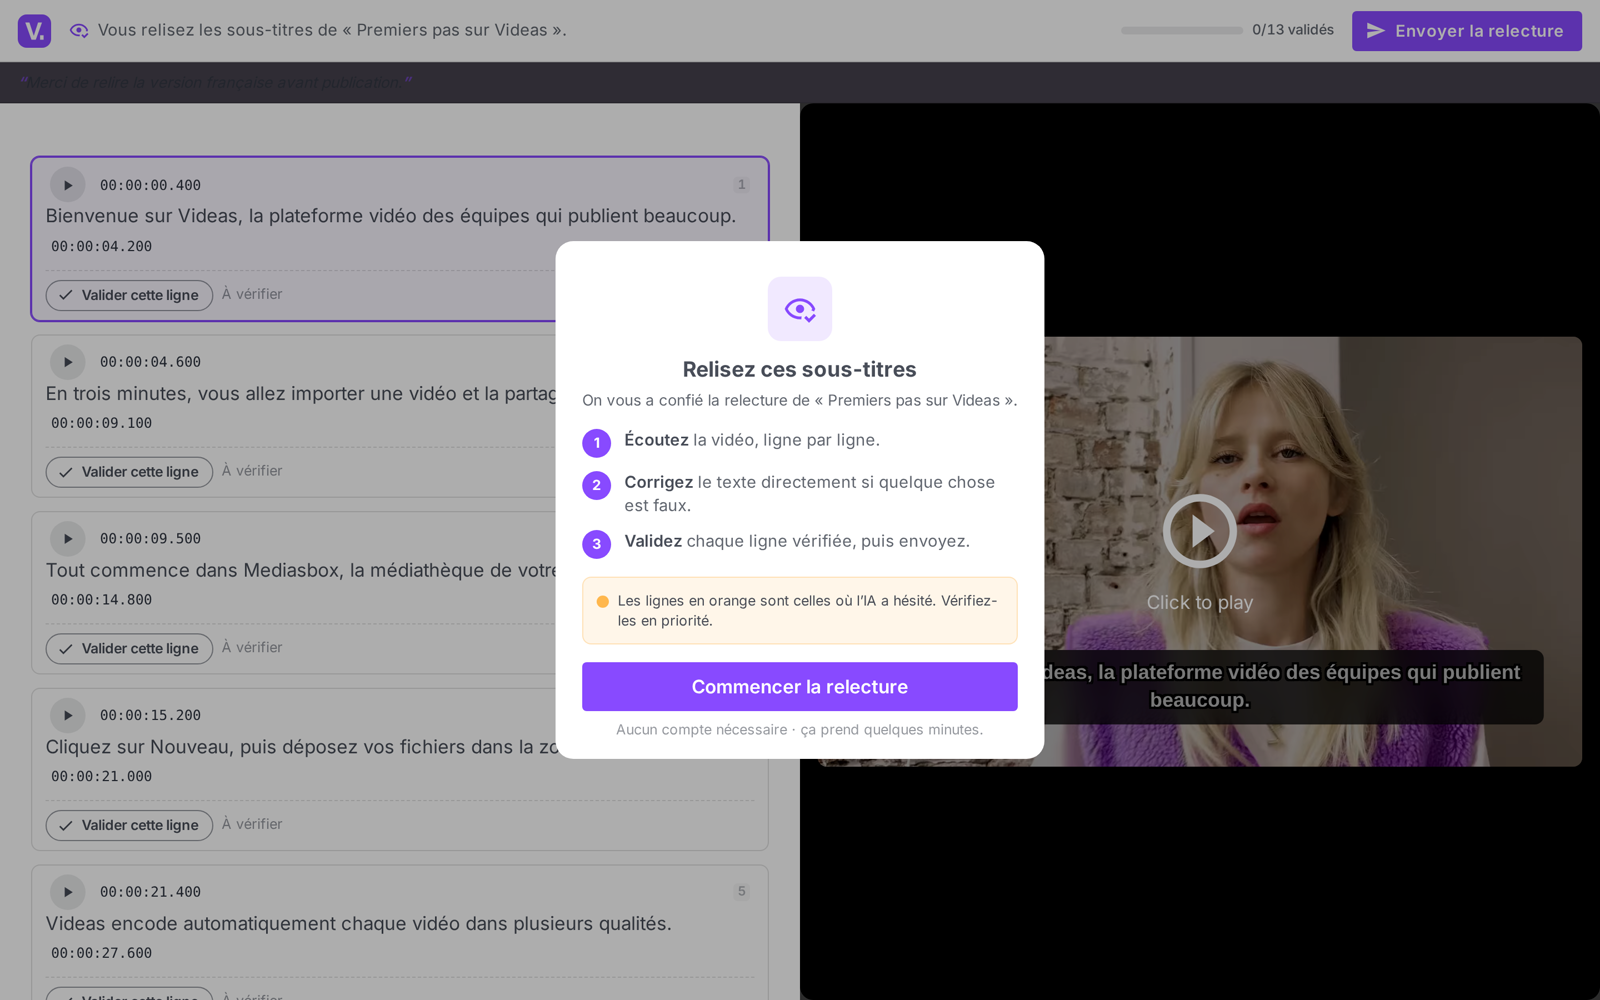Click the video play button overlay
Image resolution: width=1600 pixels, height=1000 pixels.
pos(1200,531)
